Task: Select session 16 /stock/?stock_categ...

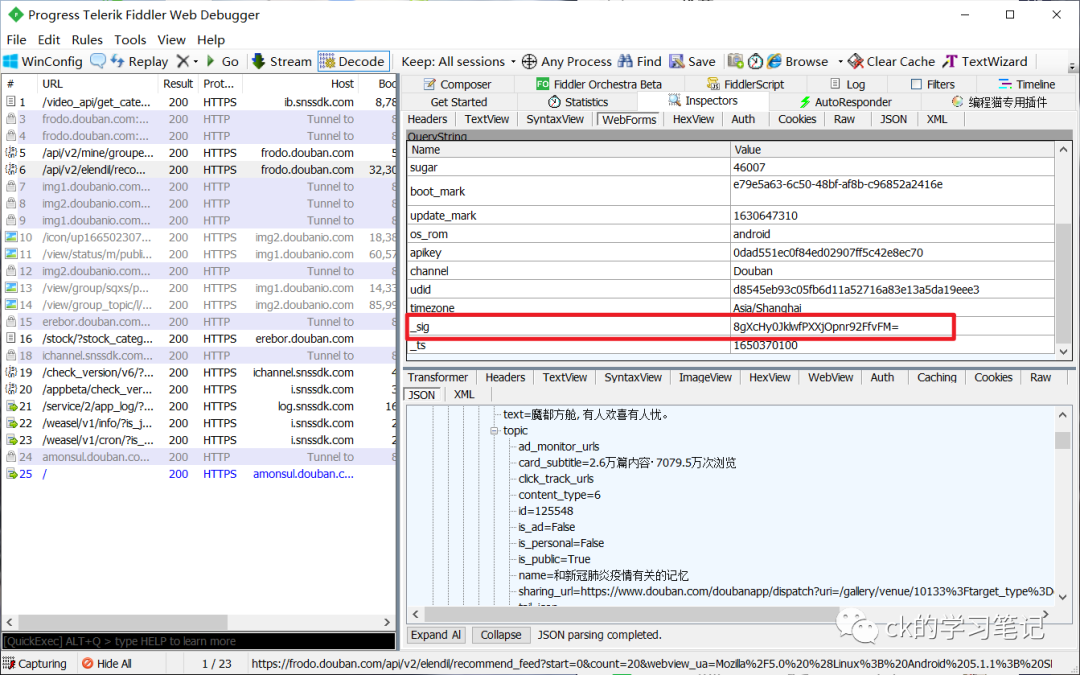Action: pyautogui.click(x=199, y=338)
